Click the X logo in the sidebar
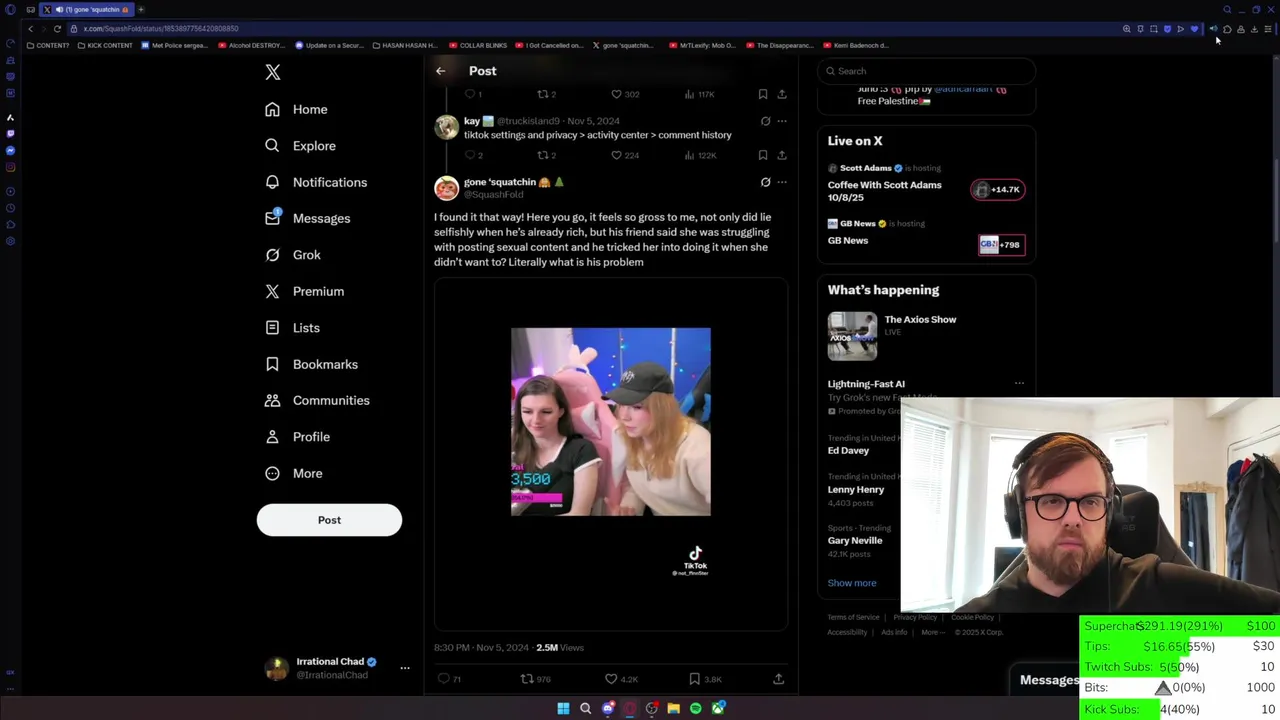Image resolution: width=1280 pixels, height=720 pixels. [273, 72]
